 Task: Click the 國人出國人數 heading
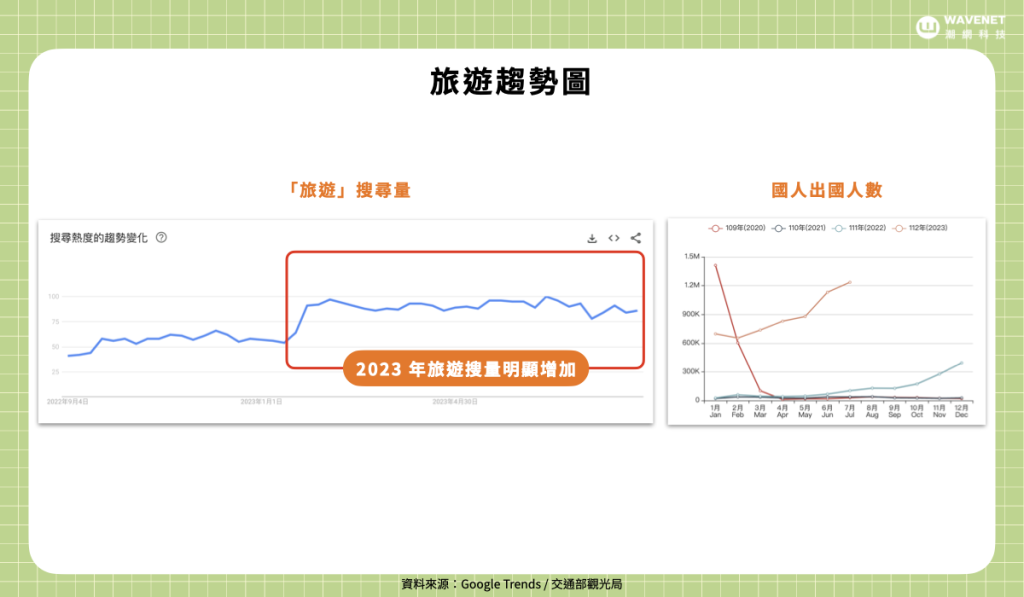click(x=826, y=190)
